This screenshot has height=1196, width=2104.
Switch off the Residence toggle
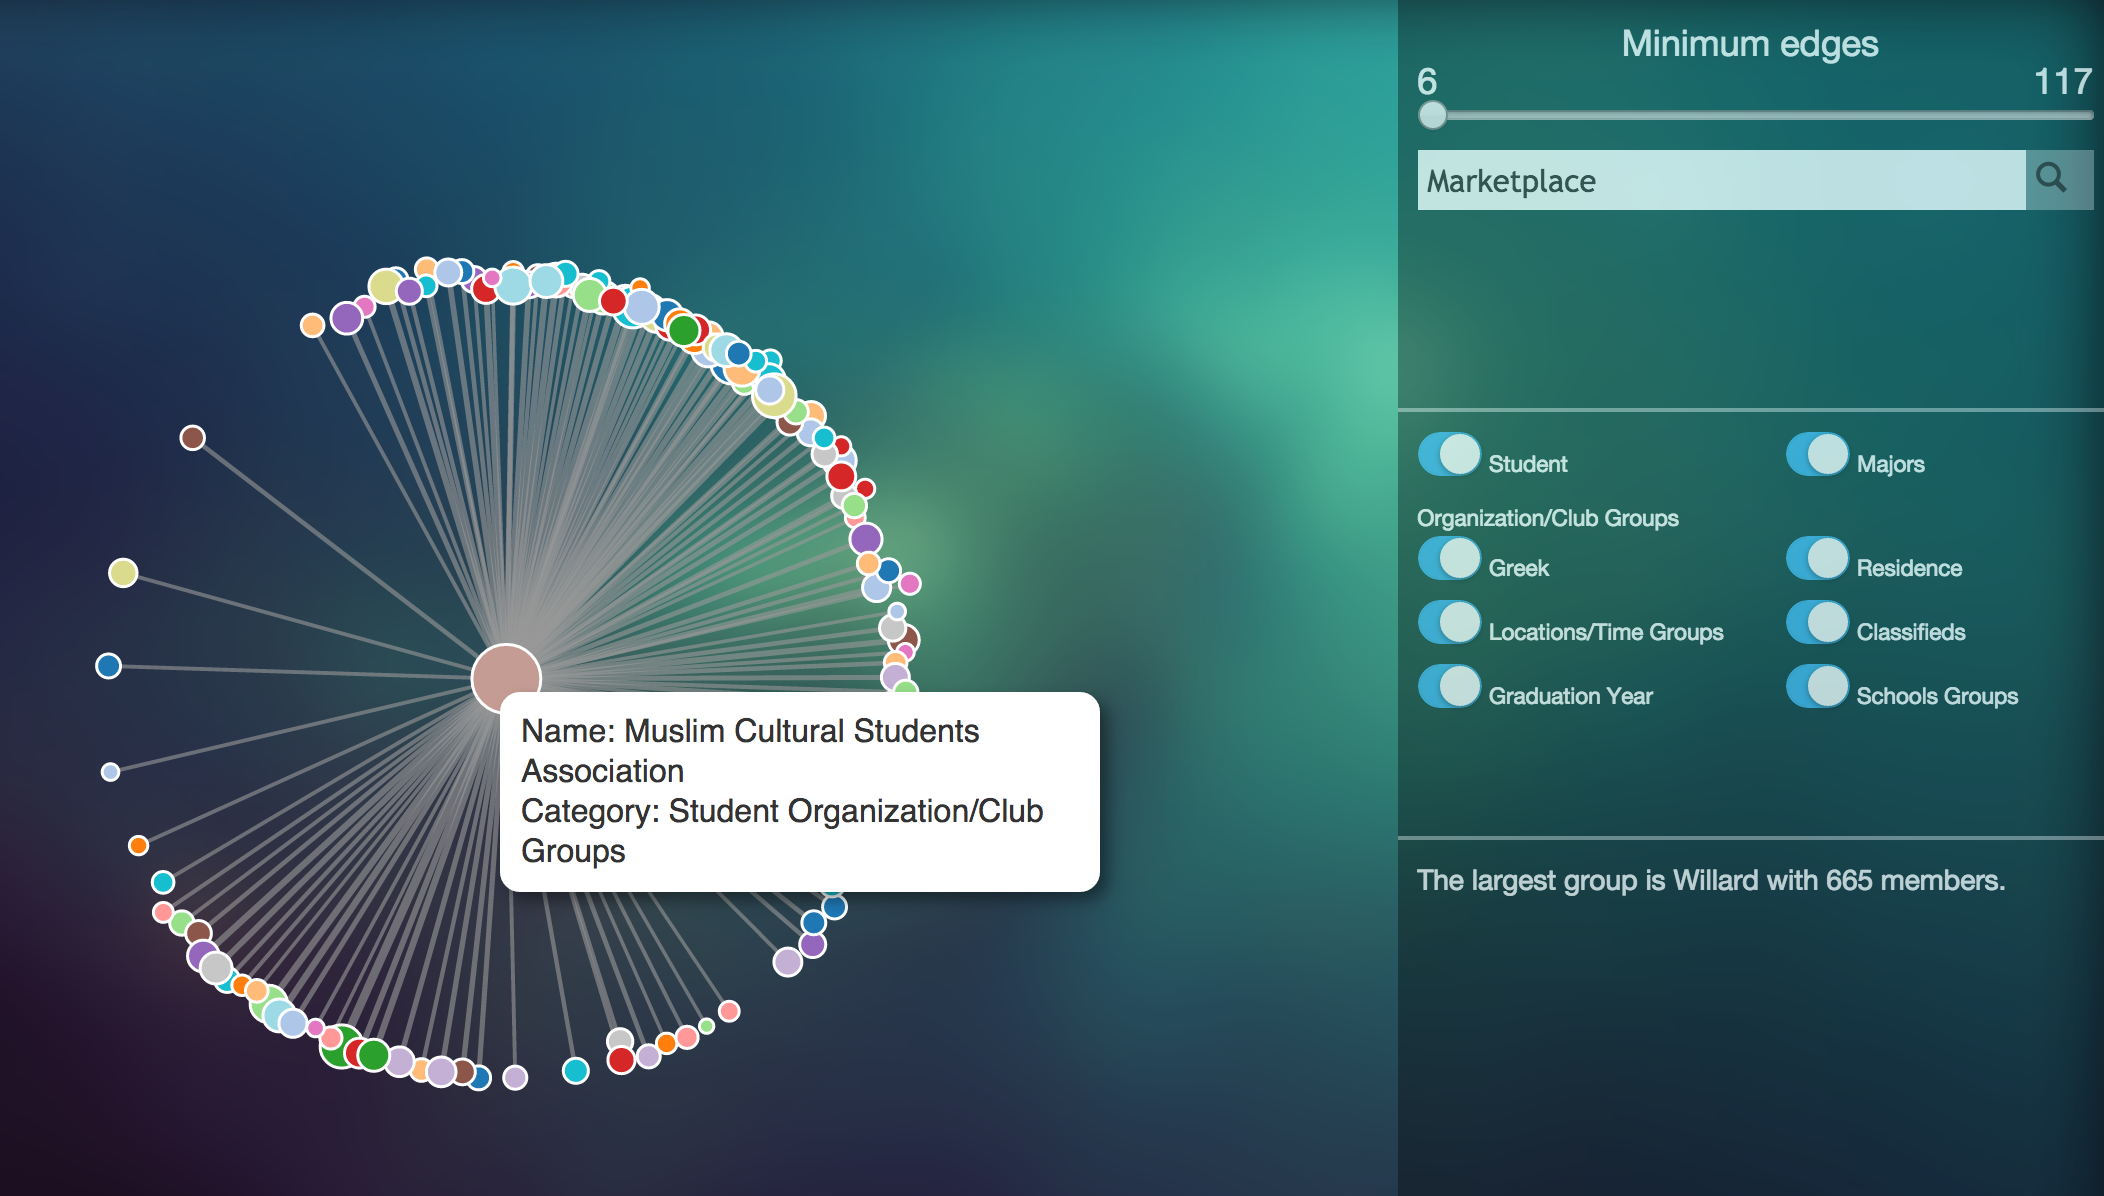click(x=1817, y=558)
